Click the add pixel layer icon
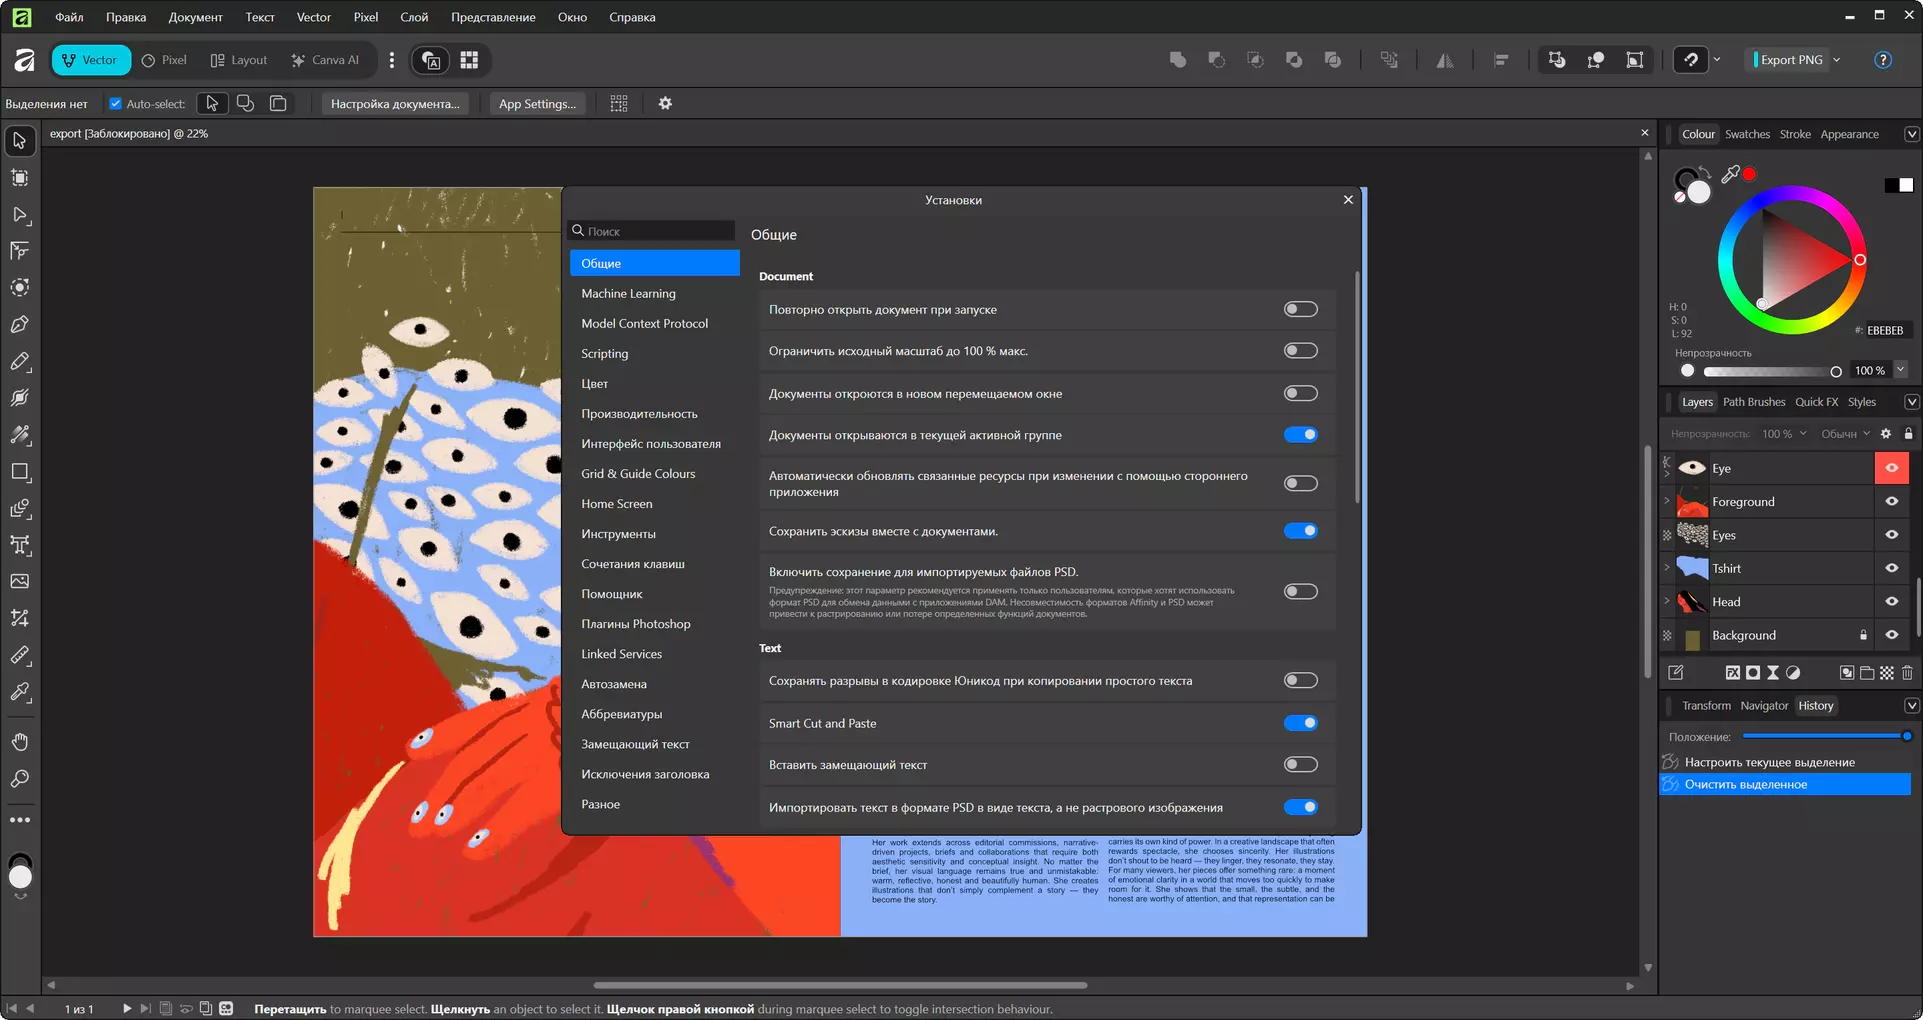This screenshot has width=1923, height=1020. coord(1886,673)
